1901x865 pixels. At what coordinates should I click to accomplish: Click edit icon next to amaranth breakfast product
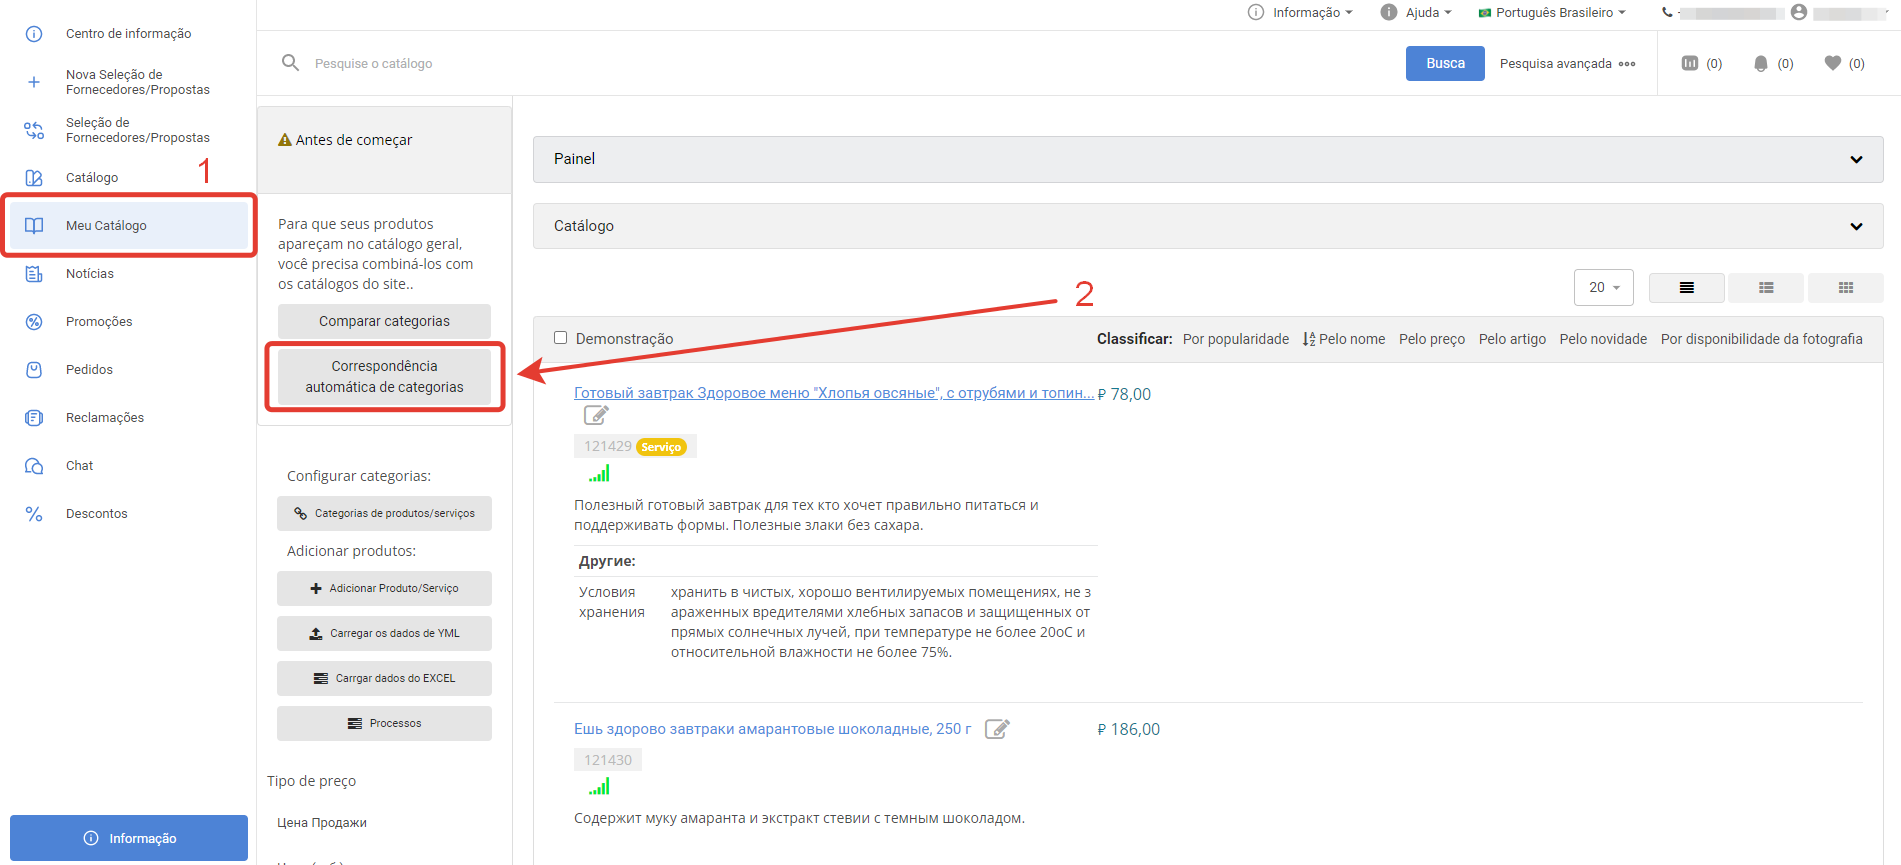pyautogui.click(x=997, y=729)
